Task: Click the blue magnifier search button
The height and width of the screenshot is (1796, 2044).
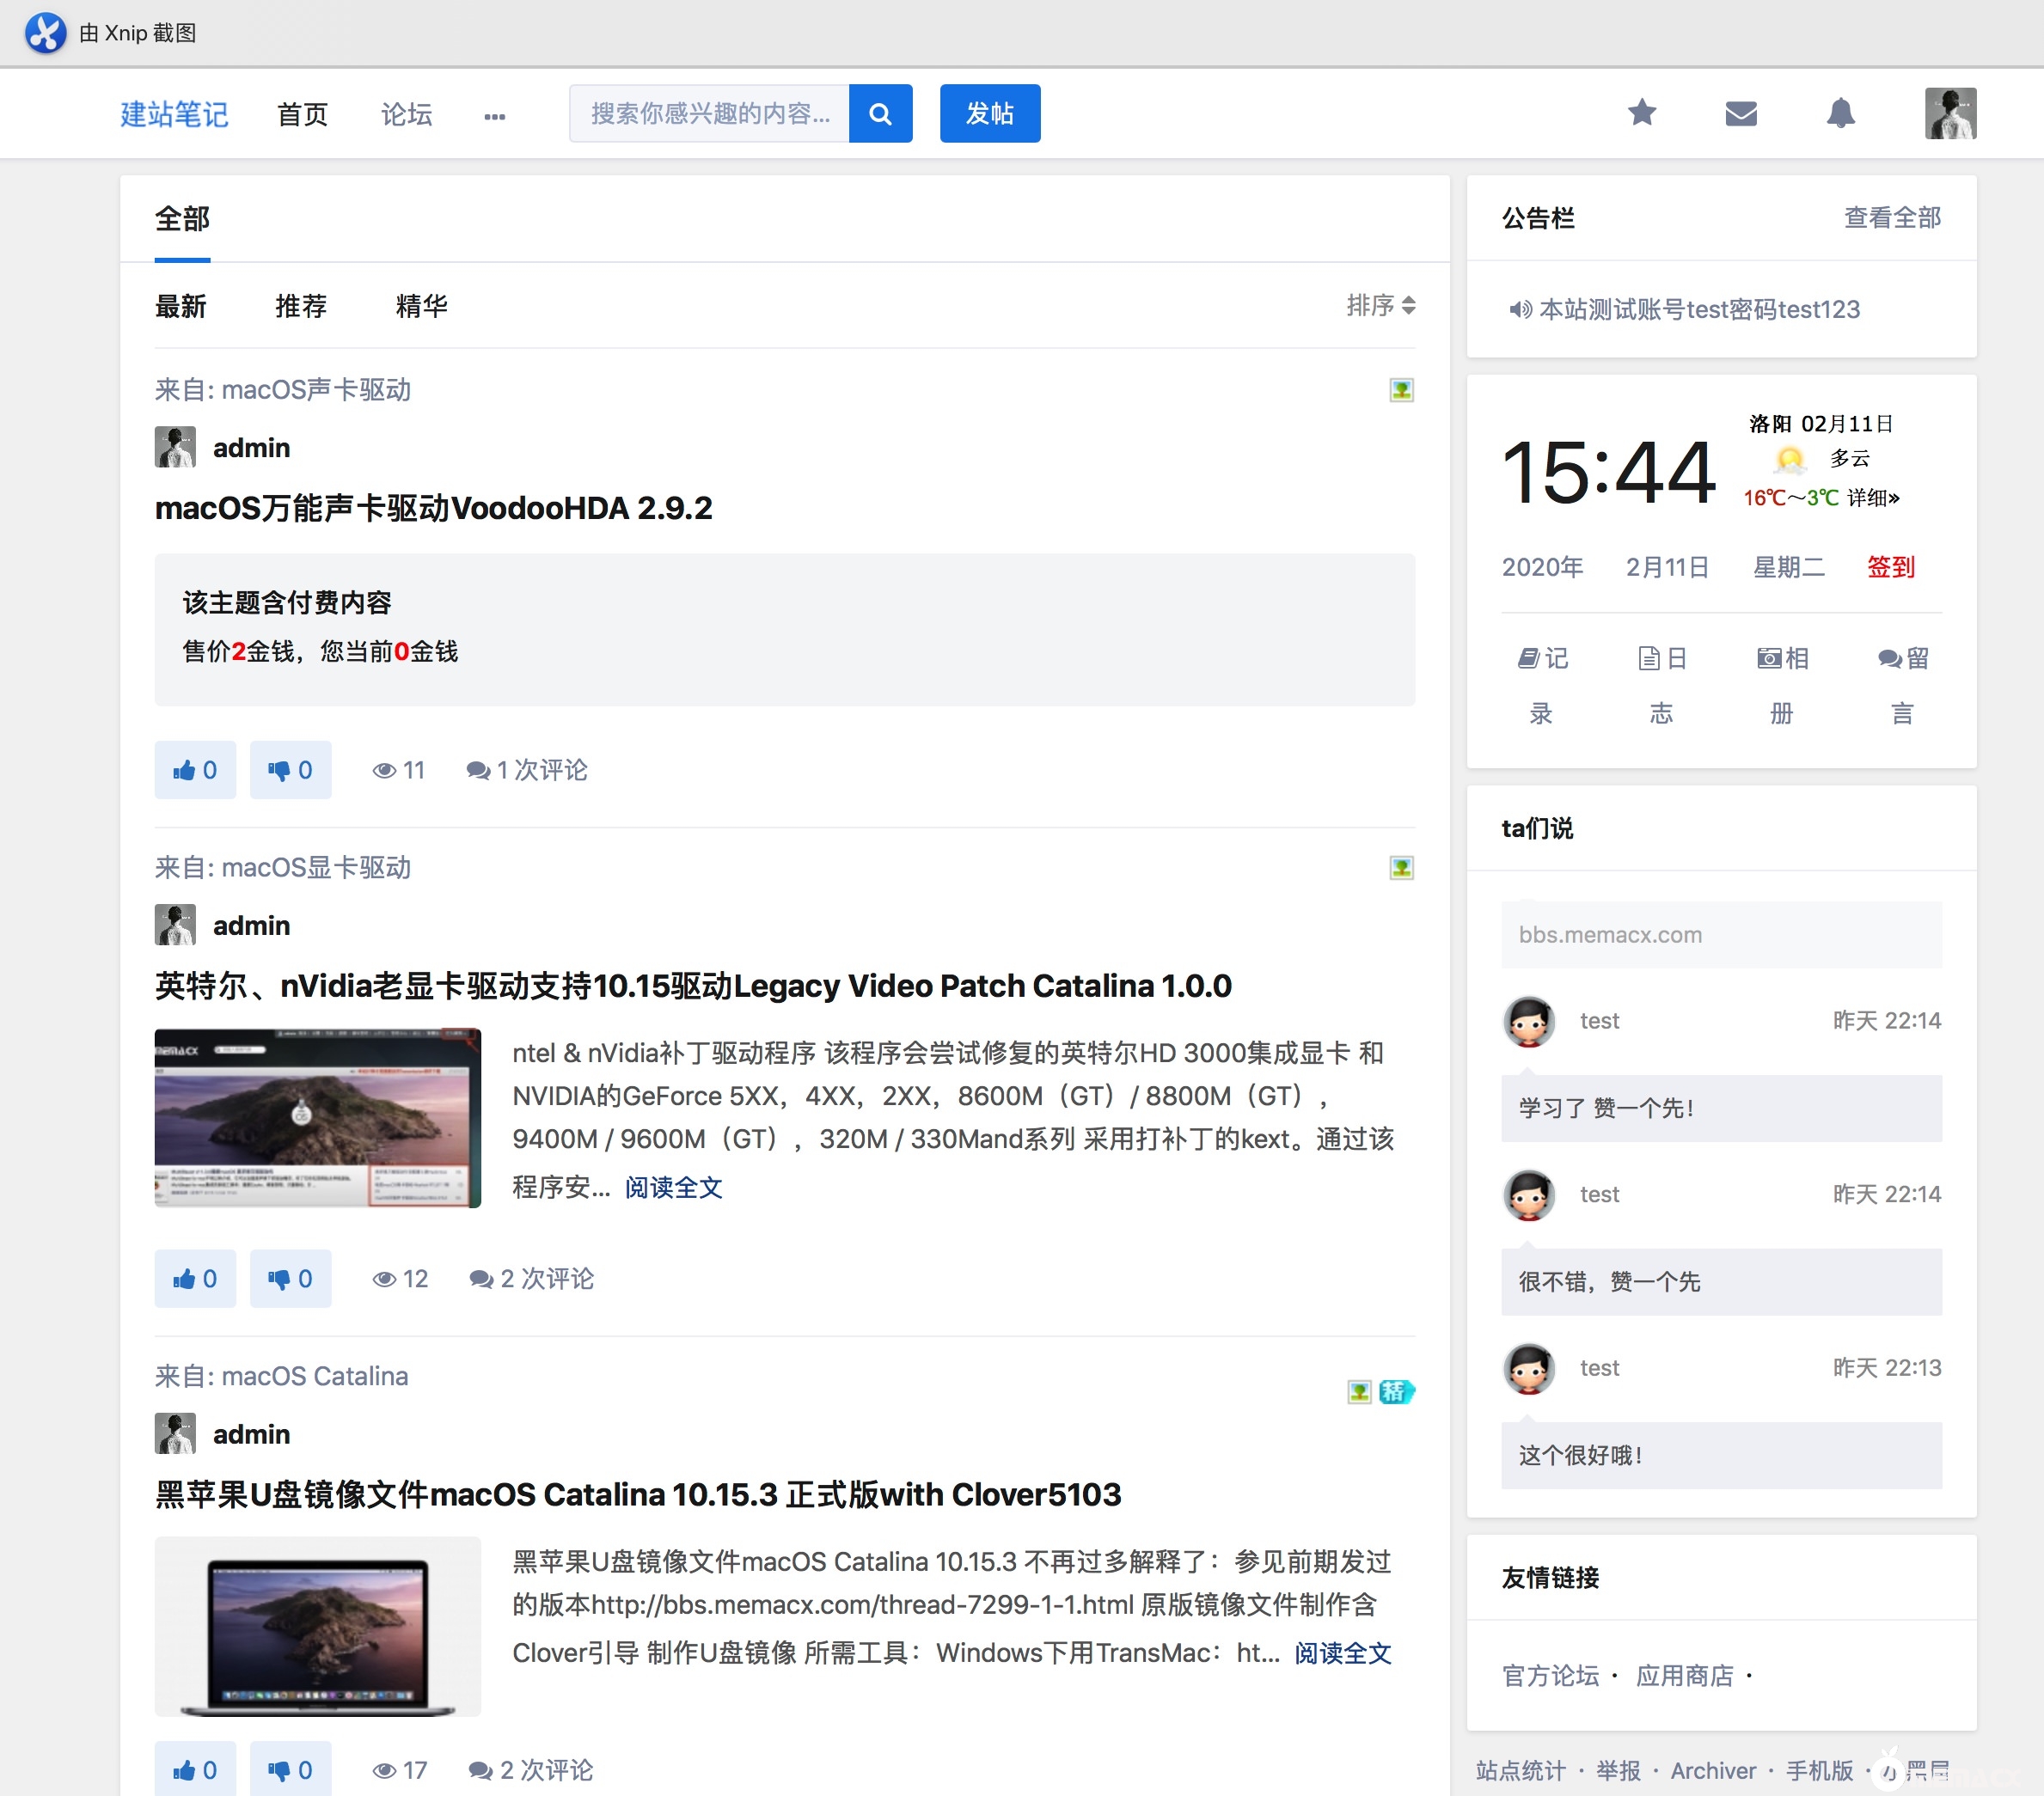Action: [880, 113]
